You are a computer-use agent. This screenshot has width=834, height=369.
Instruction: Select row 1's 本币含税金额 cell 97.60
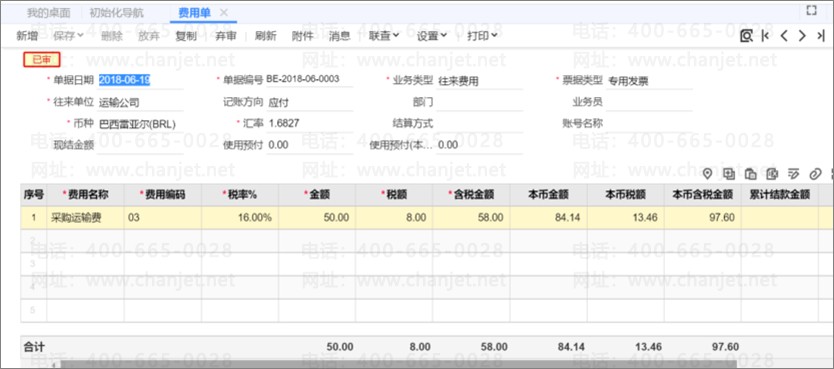(703, 218)
